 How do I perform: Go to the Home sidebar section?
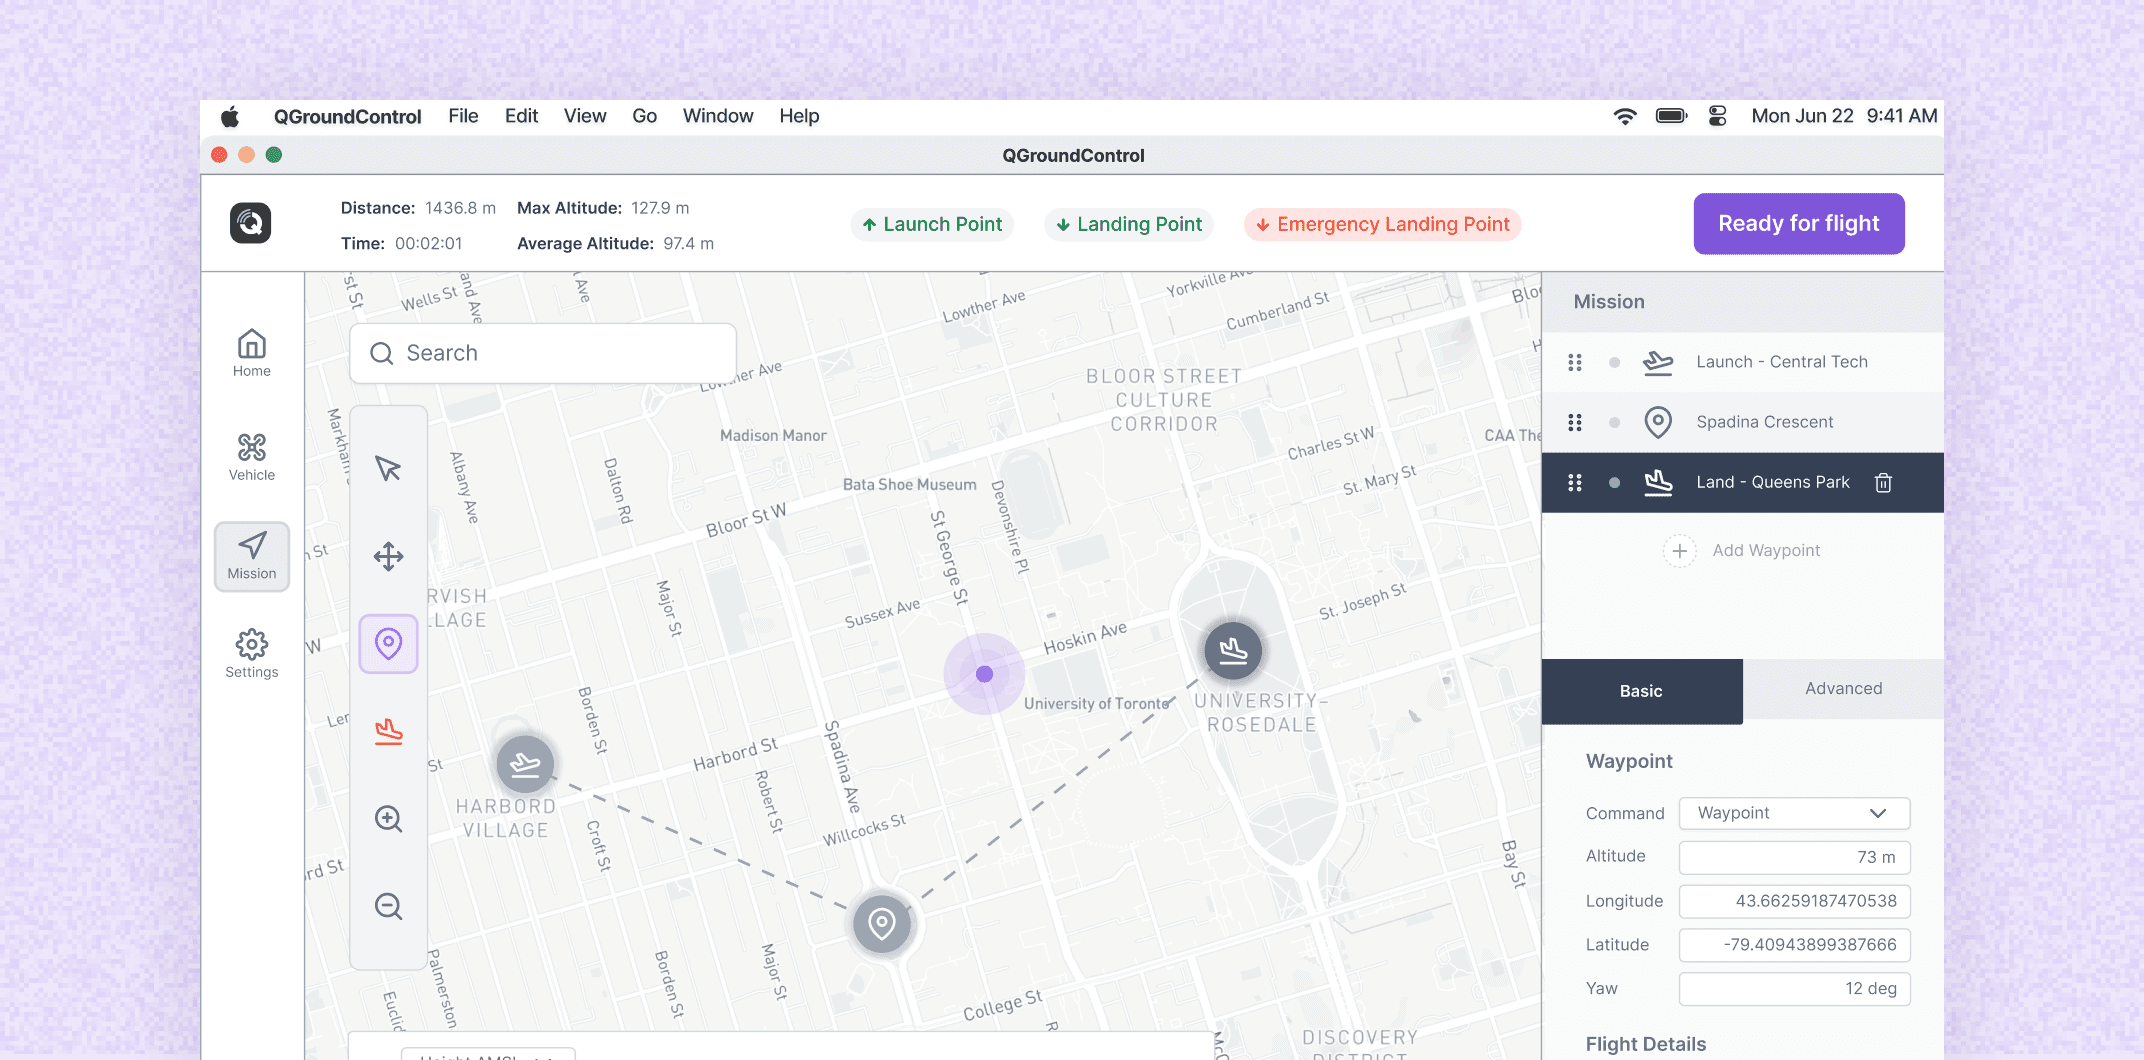(x=252, y=353)
